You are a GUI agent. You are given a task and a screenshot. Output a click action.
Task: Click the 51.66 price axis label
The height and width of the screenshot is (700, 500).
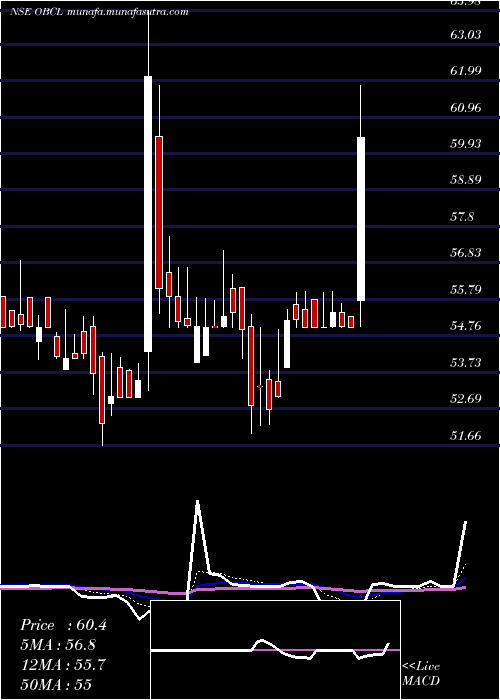(466, 435)
